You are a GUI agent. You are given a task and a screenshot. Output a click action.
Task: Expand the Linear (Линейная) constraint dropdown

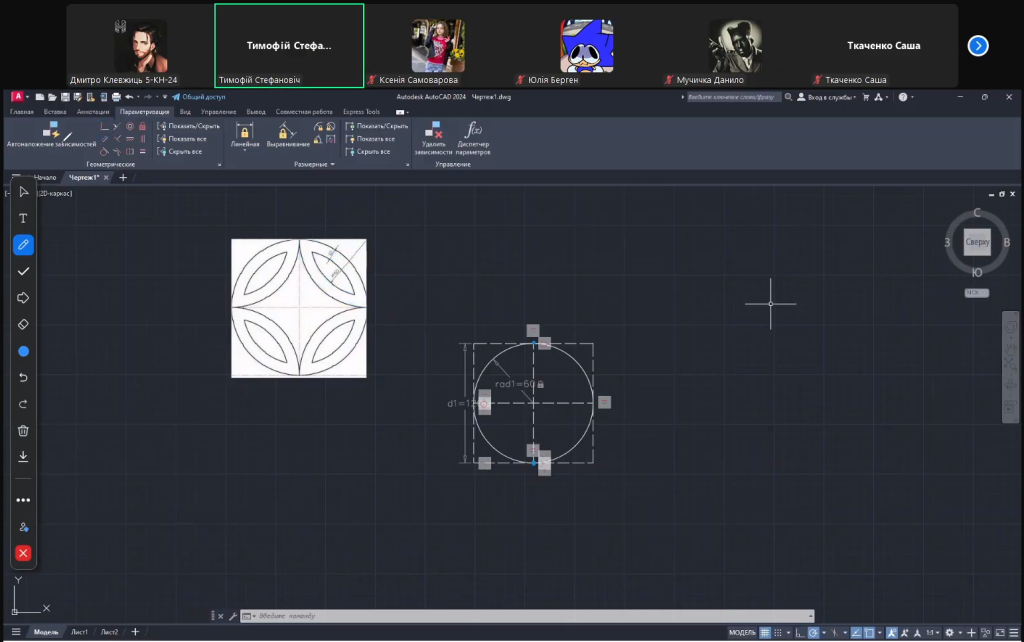point(244,151)
